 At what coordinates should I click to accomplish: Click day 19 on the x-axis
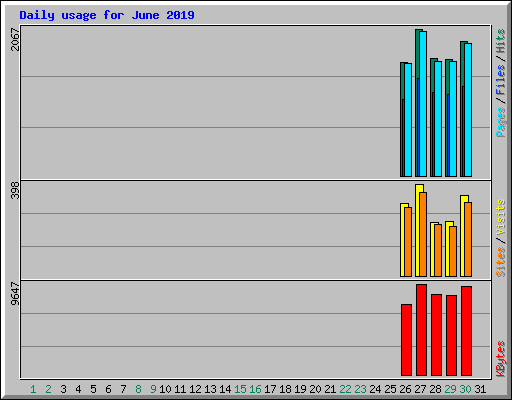300,389
